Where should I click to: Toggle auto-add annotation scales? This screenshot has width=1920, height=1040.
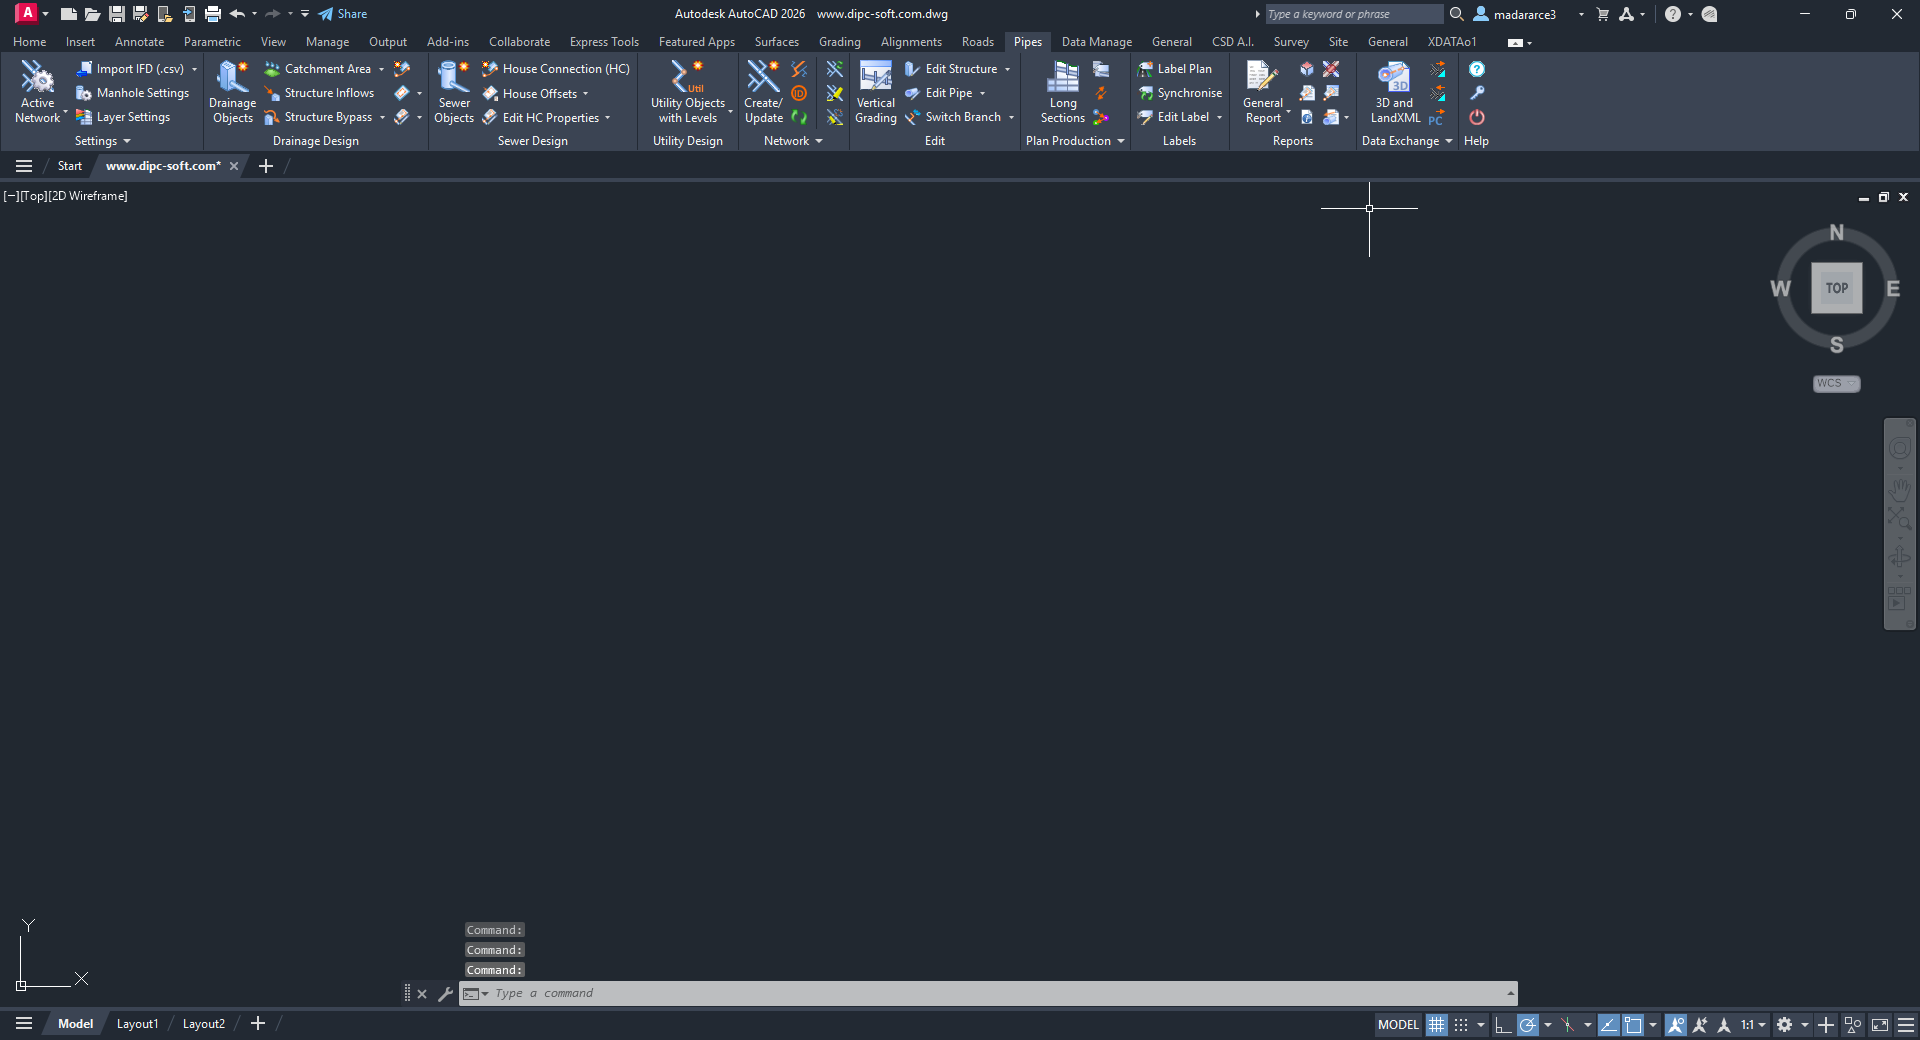point(1700,1025)
